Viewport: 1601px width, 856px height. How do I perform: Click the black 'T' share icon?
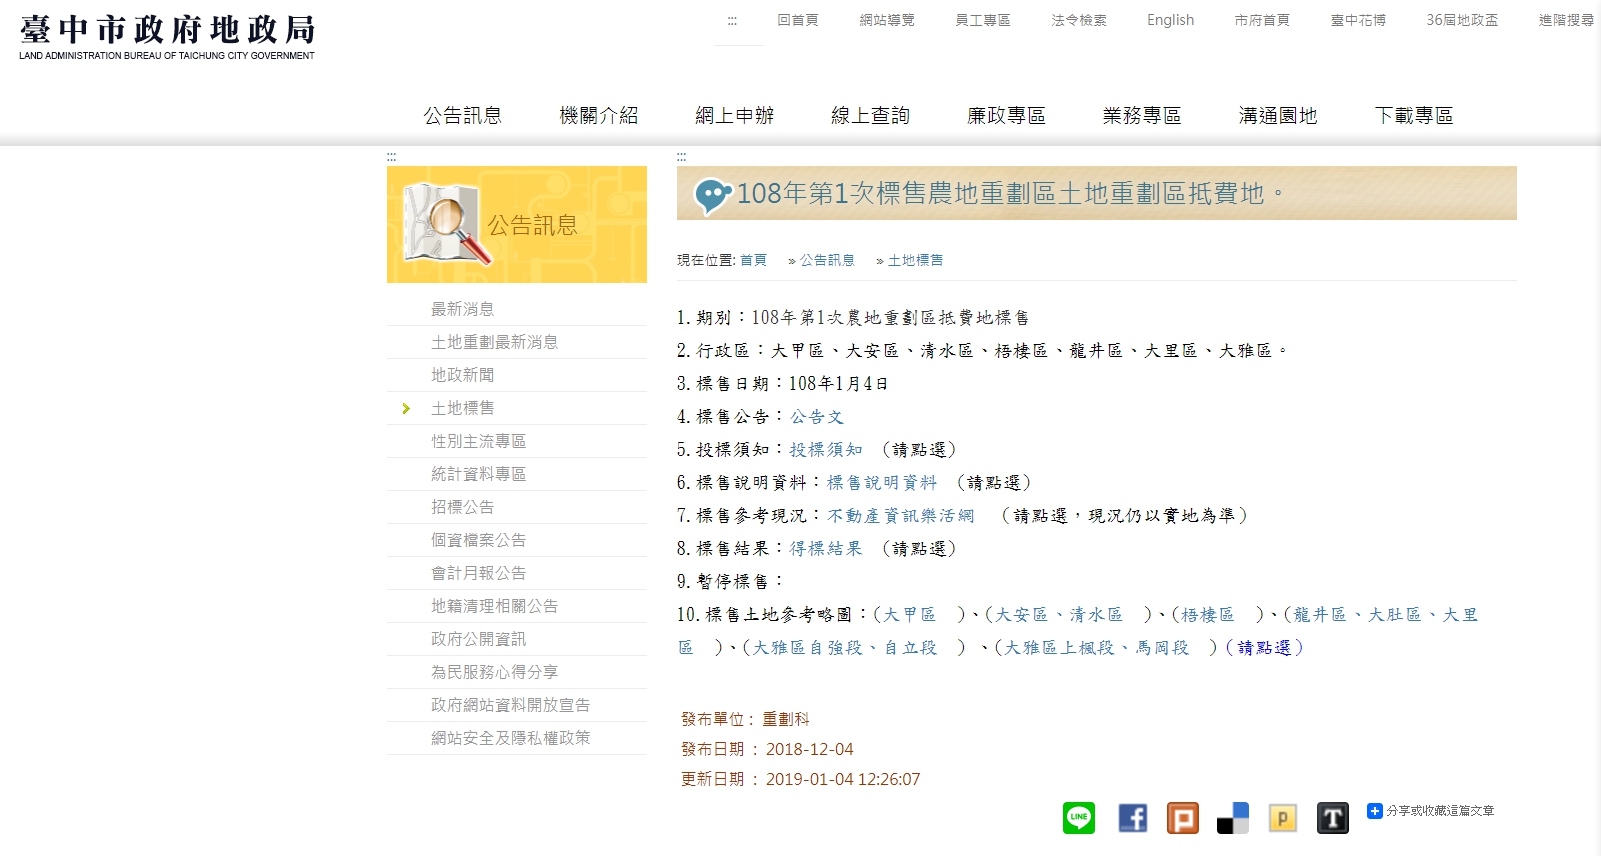pyautogui.click(x=1332, y=818)
